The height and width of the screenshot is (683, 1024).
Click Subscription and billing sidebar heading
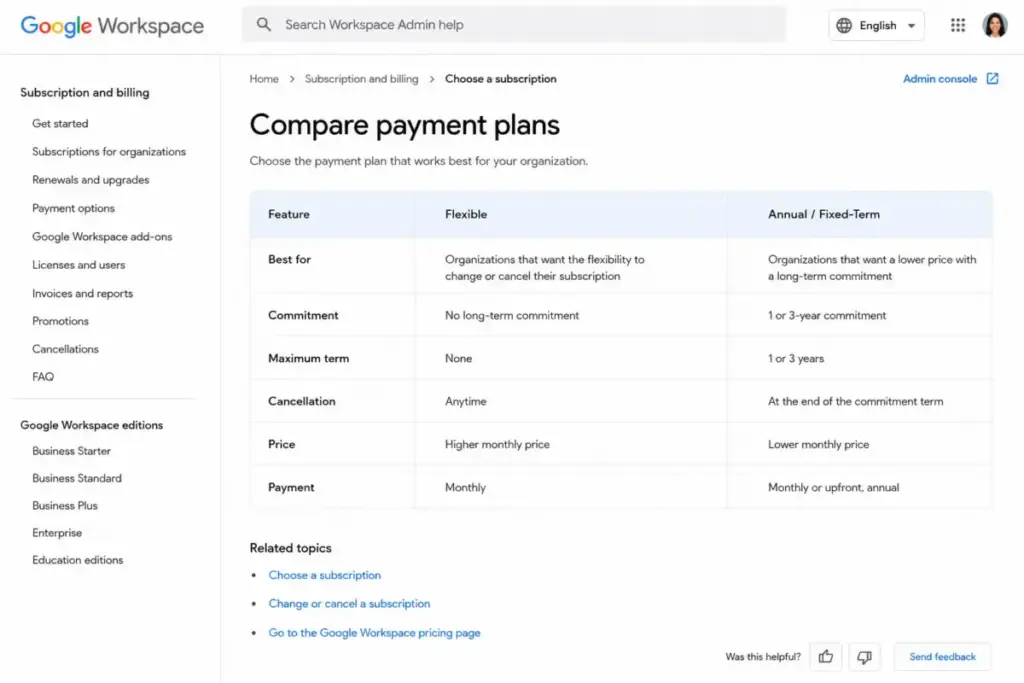85,92
